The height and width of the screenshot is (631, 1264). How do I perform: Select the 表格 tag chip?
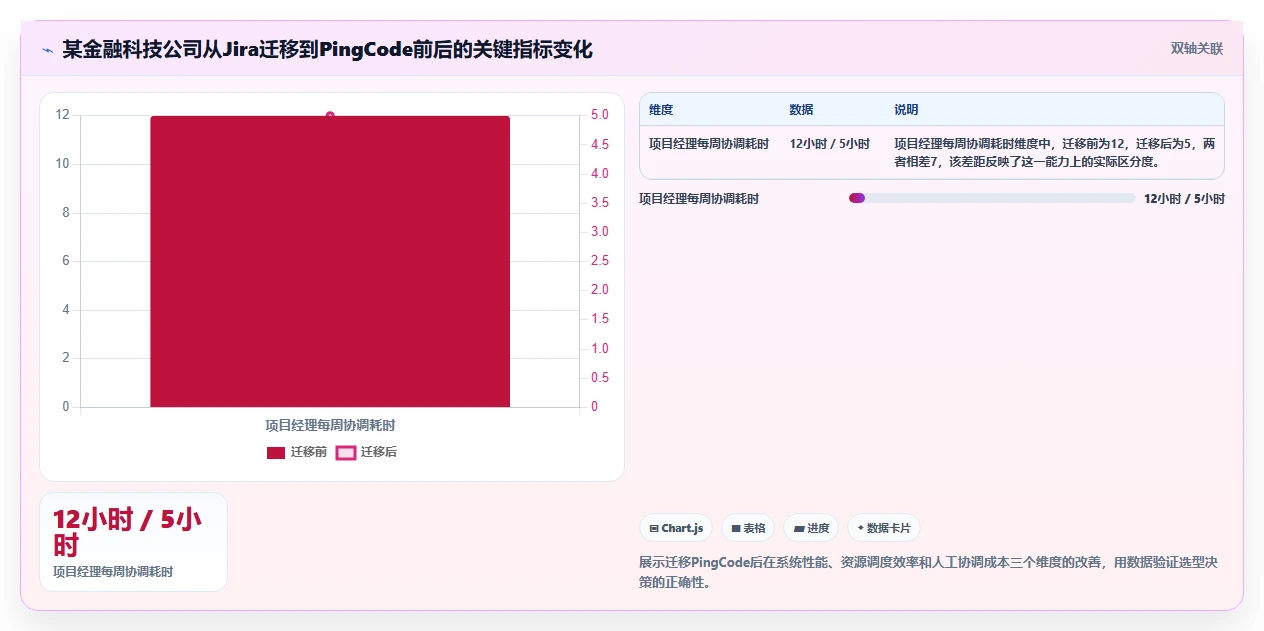(x=748, y=528)
